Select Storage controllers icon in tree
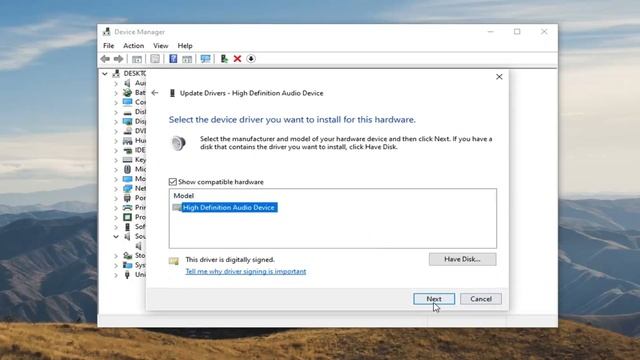This screenshot has height=360, width=640. [x=127, y=256]
